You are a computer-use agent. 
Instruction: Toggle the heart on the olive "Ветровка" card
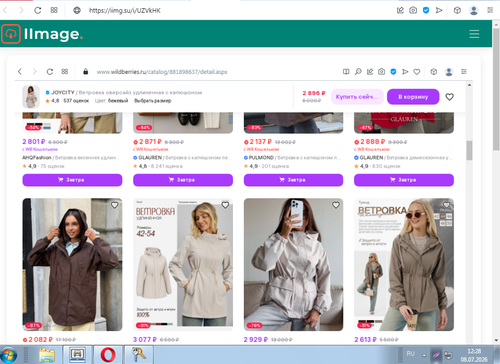click(446, 205)
